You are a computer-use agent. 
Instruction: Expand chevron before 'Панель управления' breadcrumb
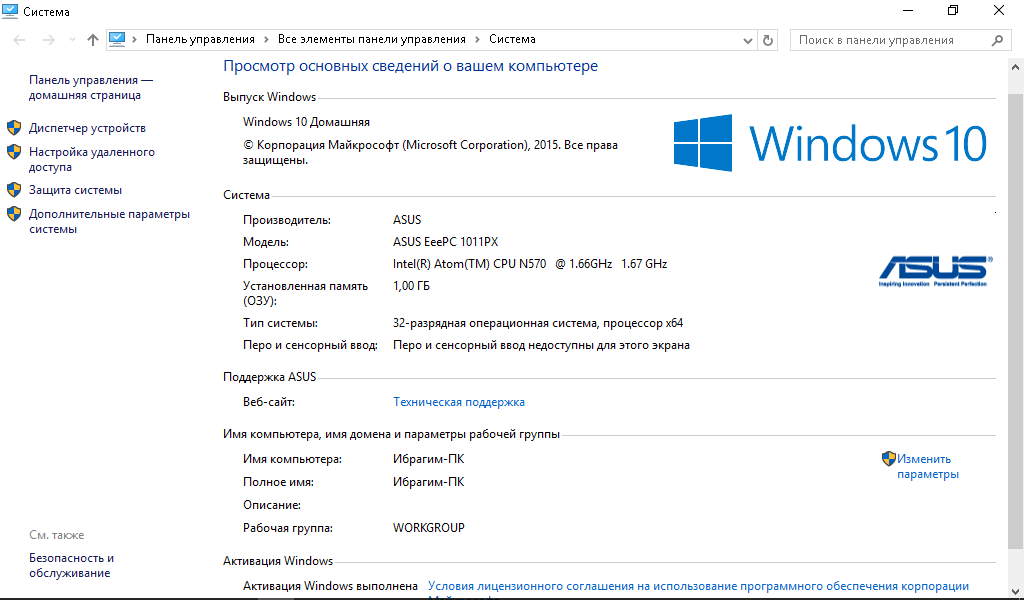coord(135,40)
